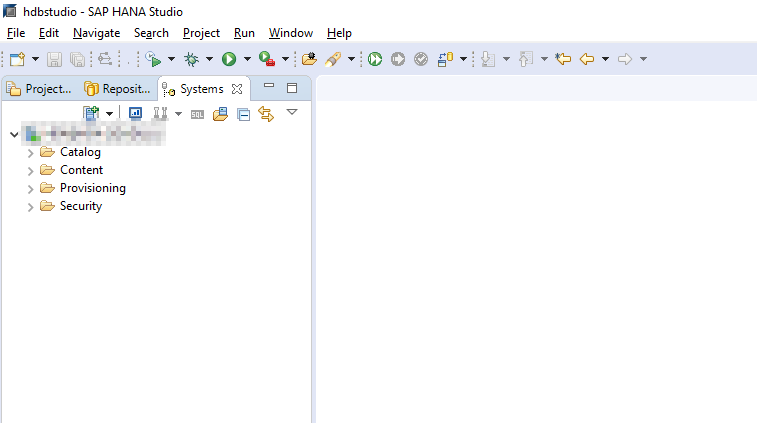The image size is (757, 423).
Task: Open the Search menu
Action: tap(151, 33)
